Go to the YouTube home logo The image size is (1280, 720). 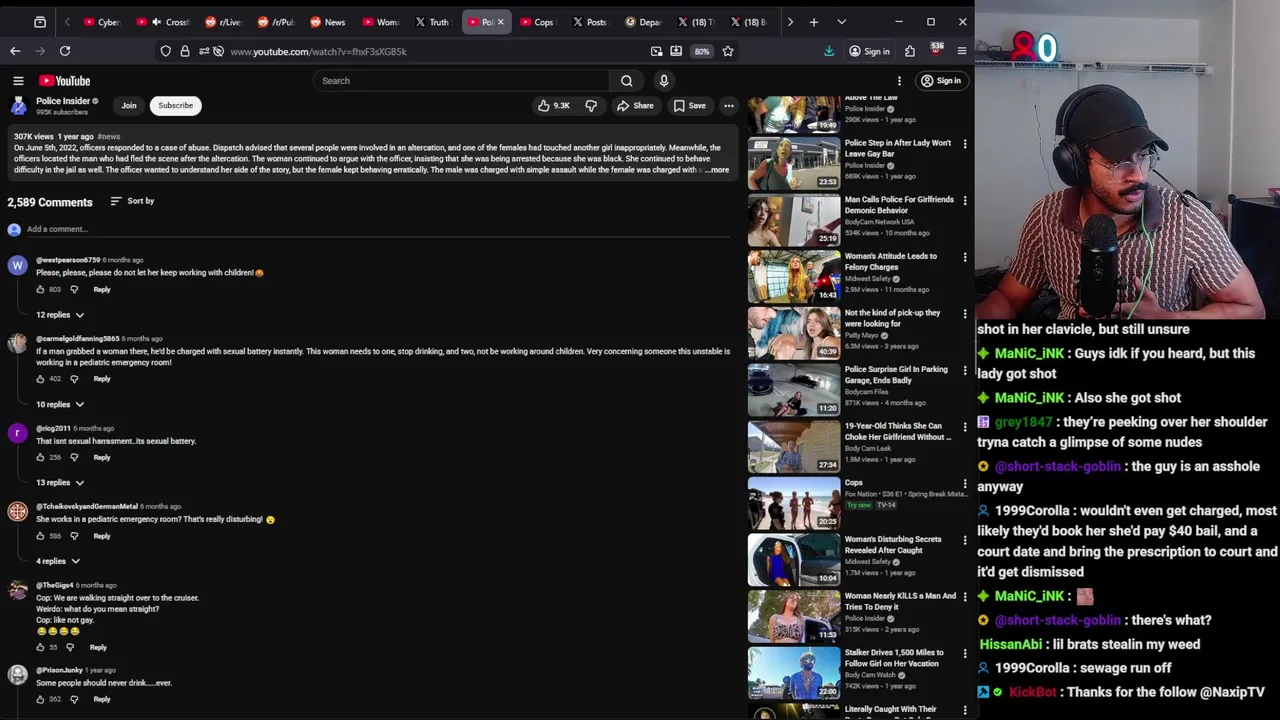[65, 81]
